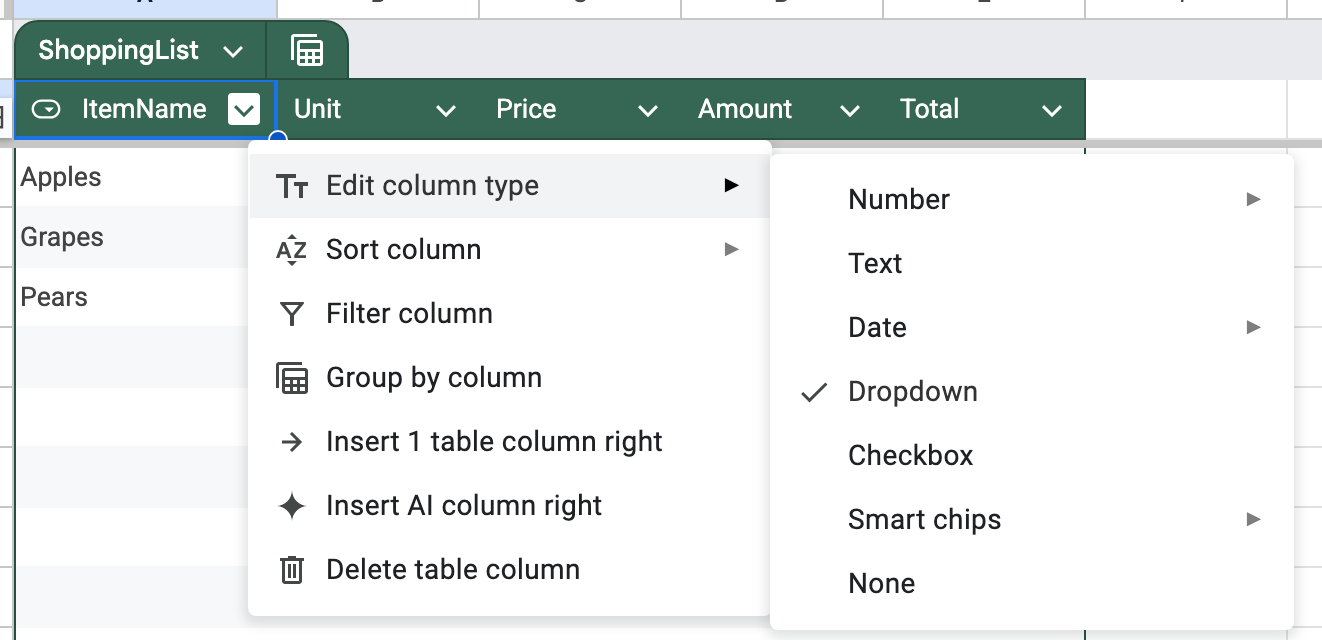Click the arrow icon for Insert column right
The height and width of the screenshot is (640, 1322).
pyautogui.click(x=291, y=442)
